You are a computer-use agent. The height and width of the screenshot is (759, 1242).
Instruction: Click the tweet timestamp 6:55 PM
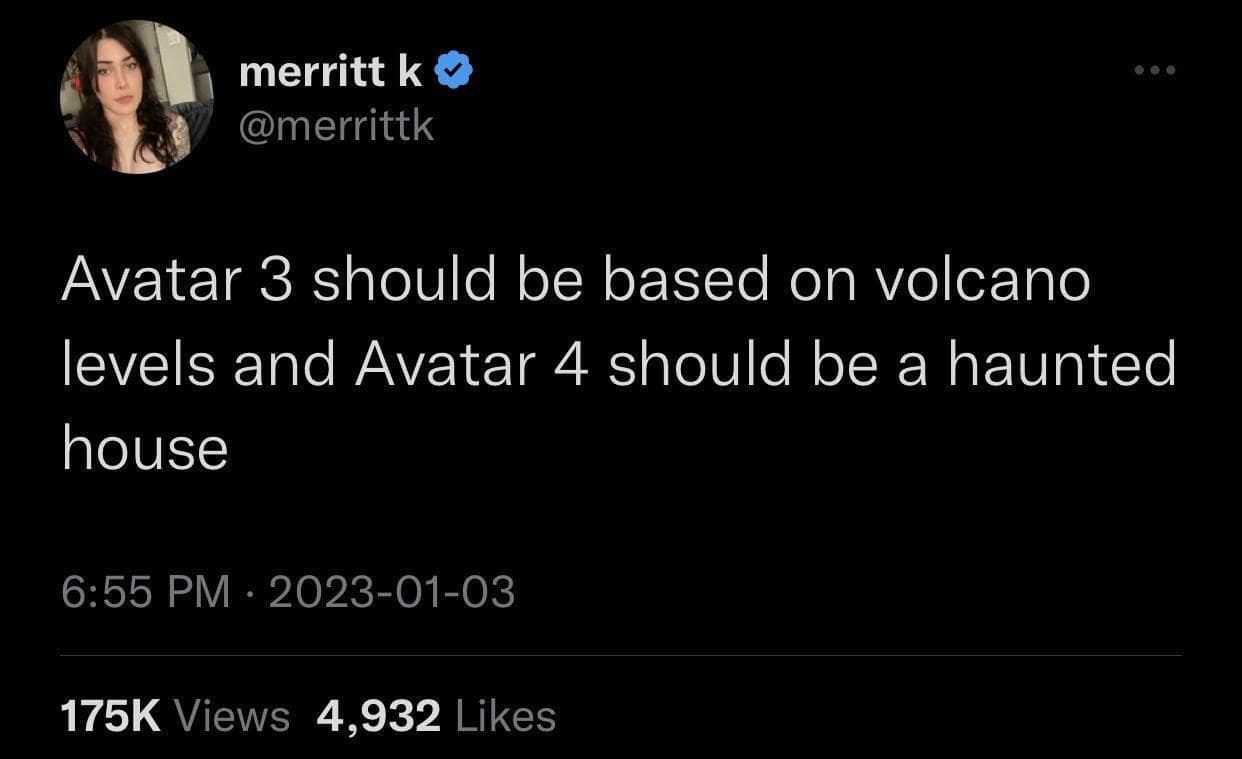(x=145, y=592)
